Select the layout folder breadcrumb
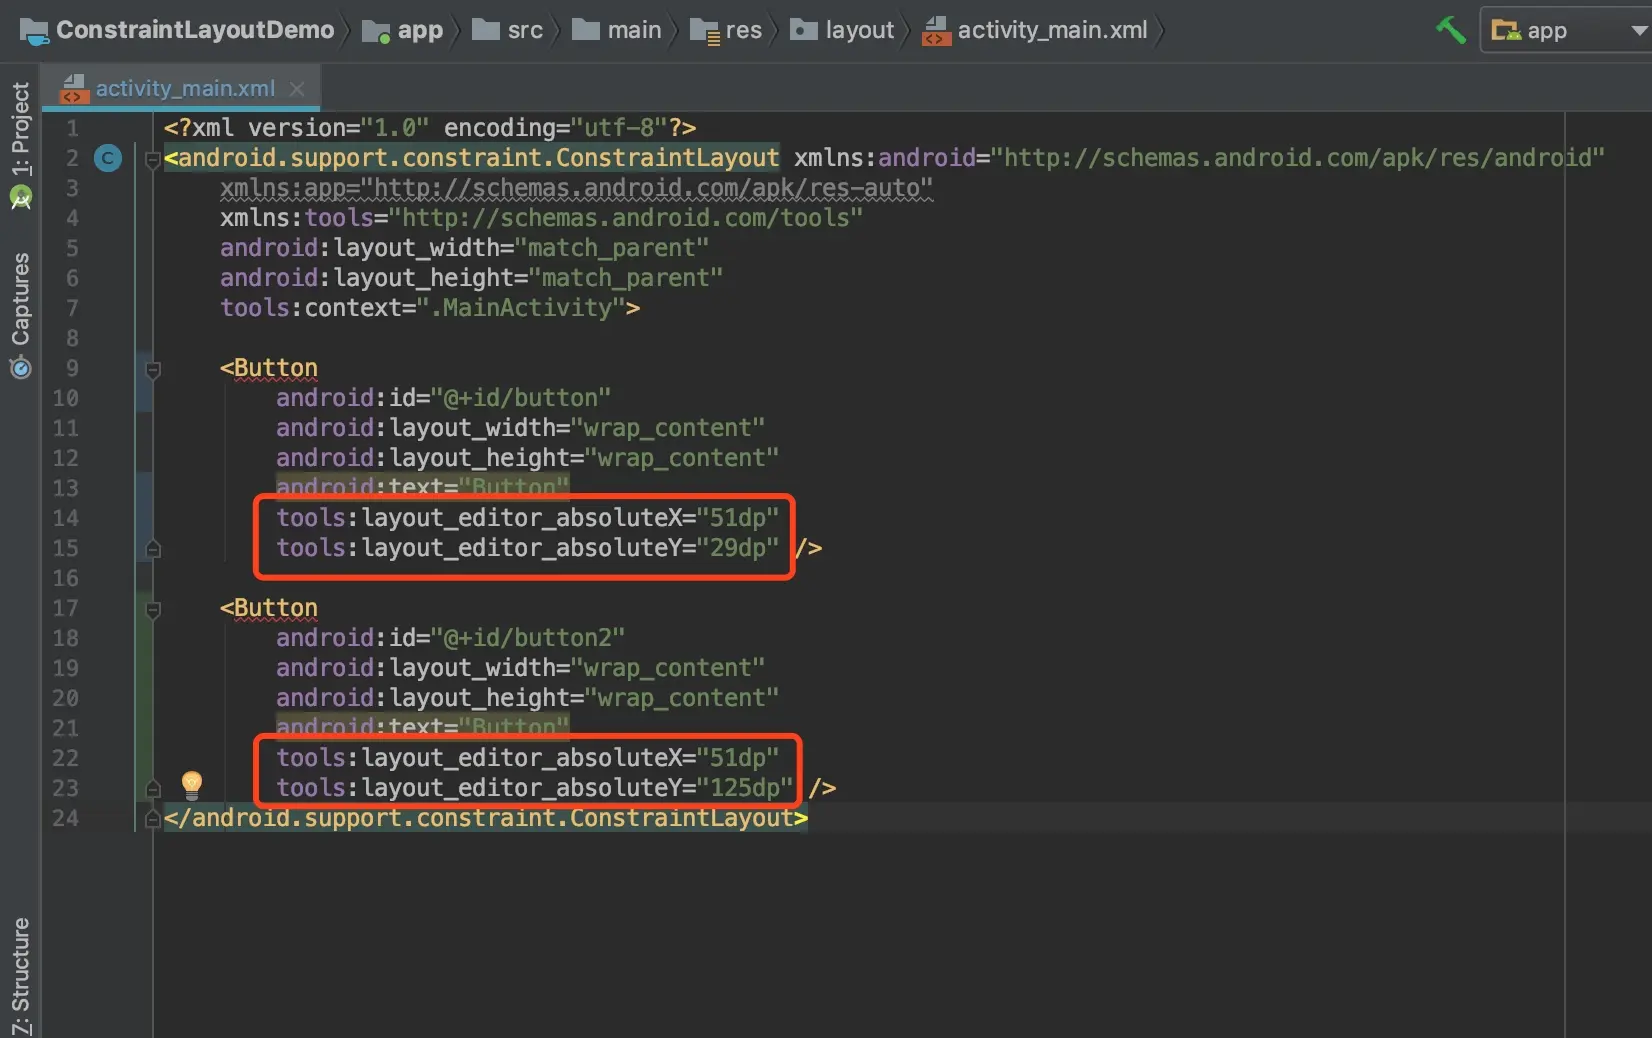Image resolution: width=1652 pixels, height=1038 pixels. point(842,30)
